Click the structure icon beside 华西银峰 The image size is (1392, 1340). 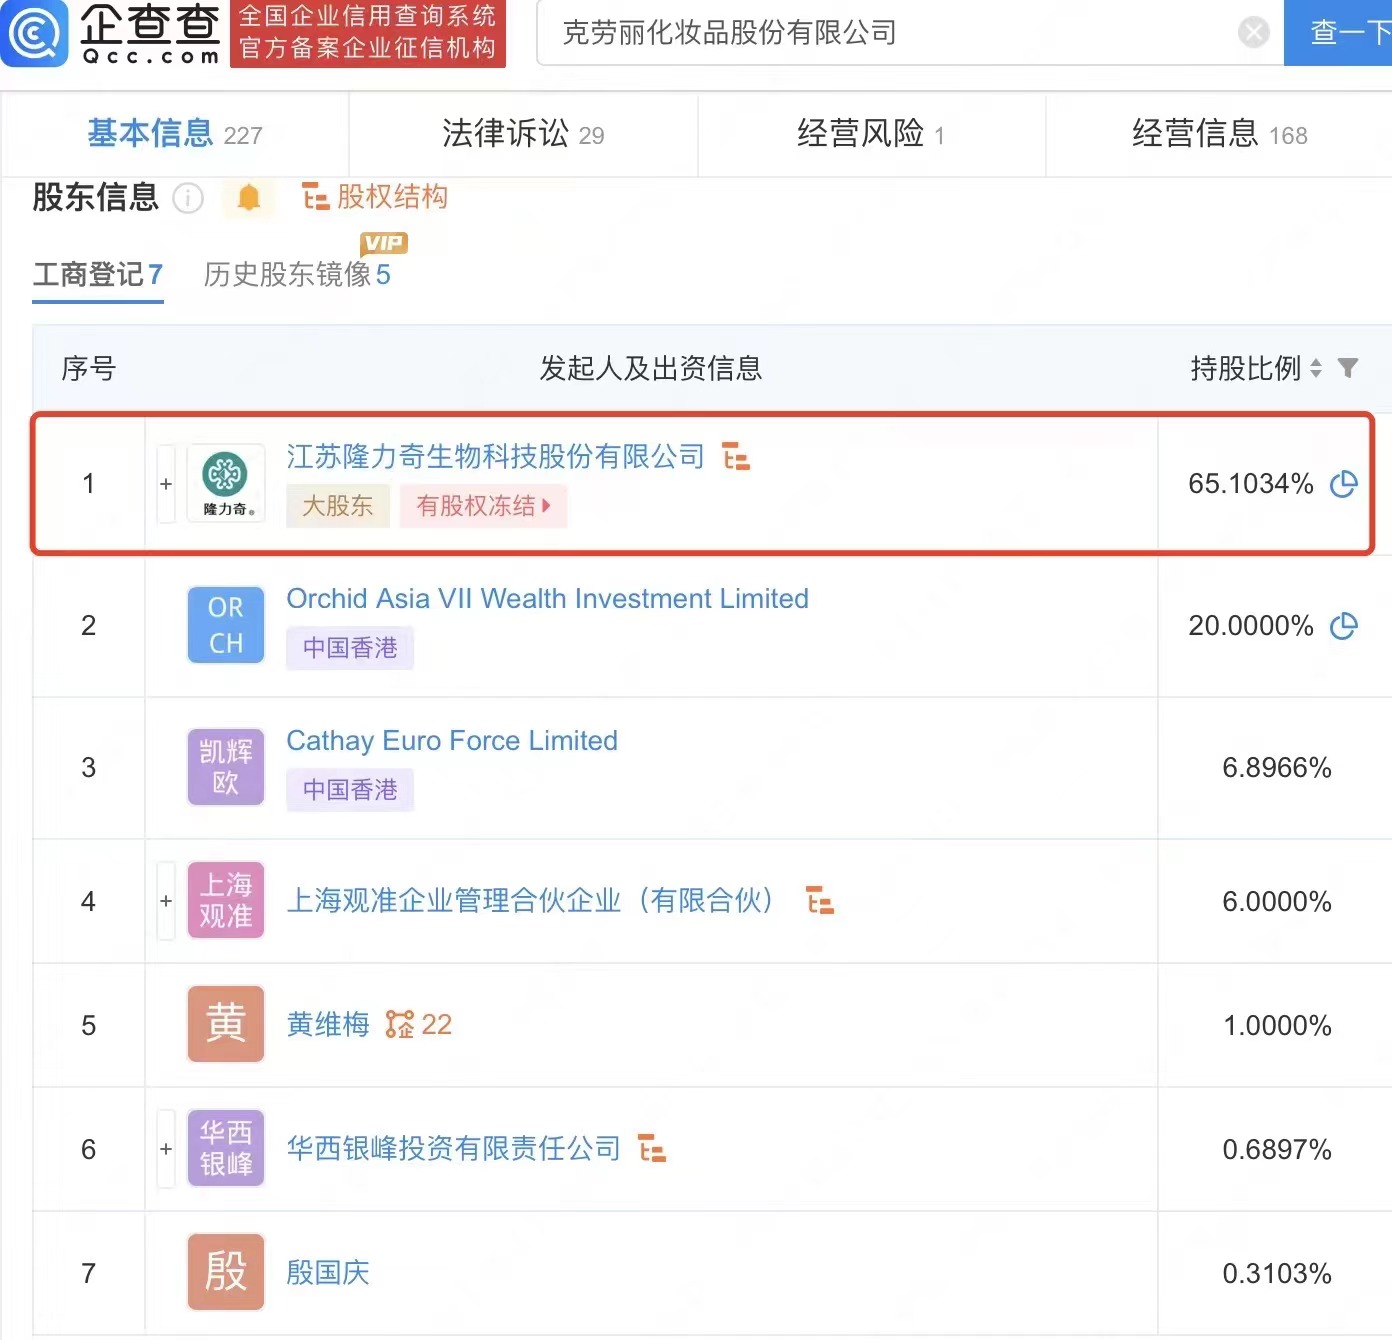[652, 1149]
